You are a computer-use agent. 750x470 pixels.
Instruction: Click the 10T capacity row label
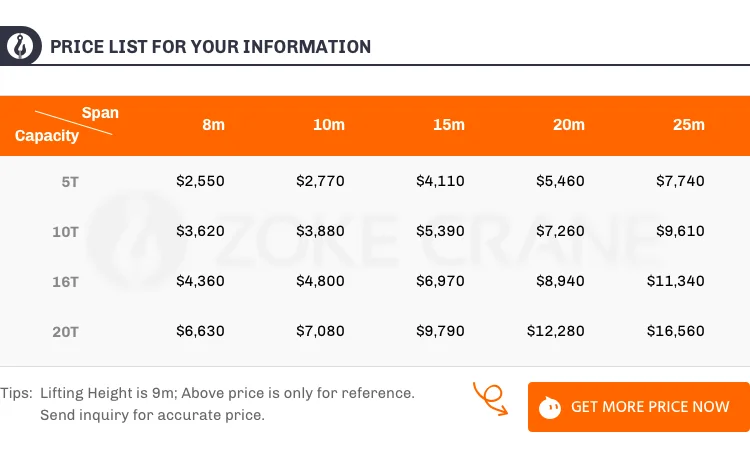pos(66,232)
